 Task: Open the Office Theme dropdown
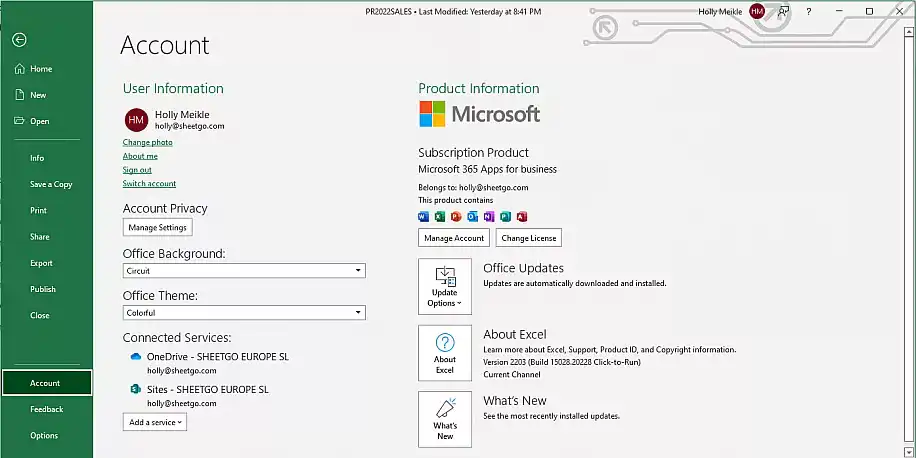pos(244,313)
